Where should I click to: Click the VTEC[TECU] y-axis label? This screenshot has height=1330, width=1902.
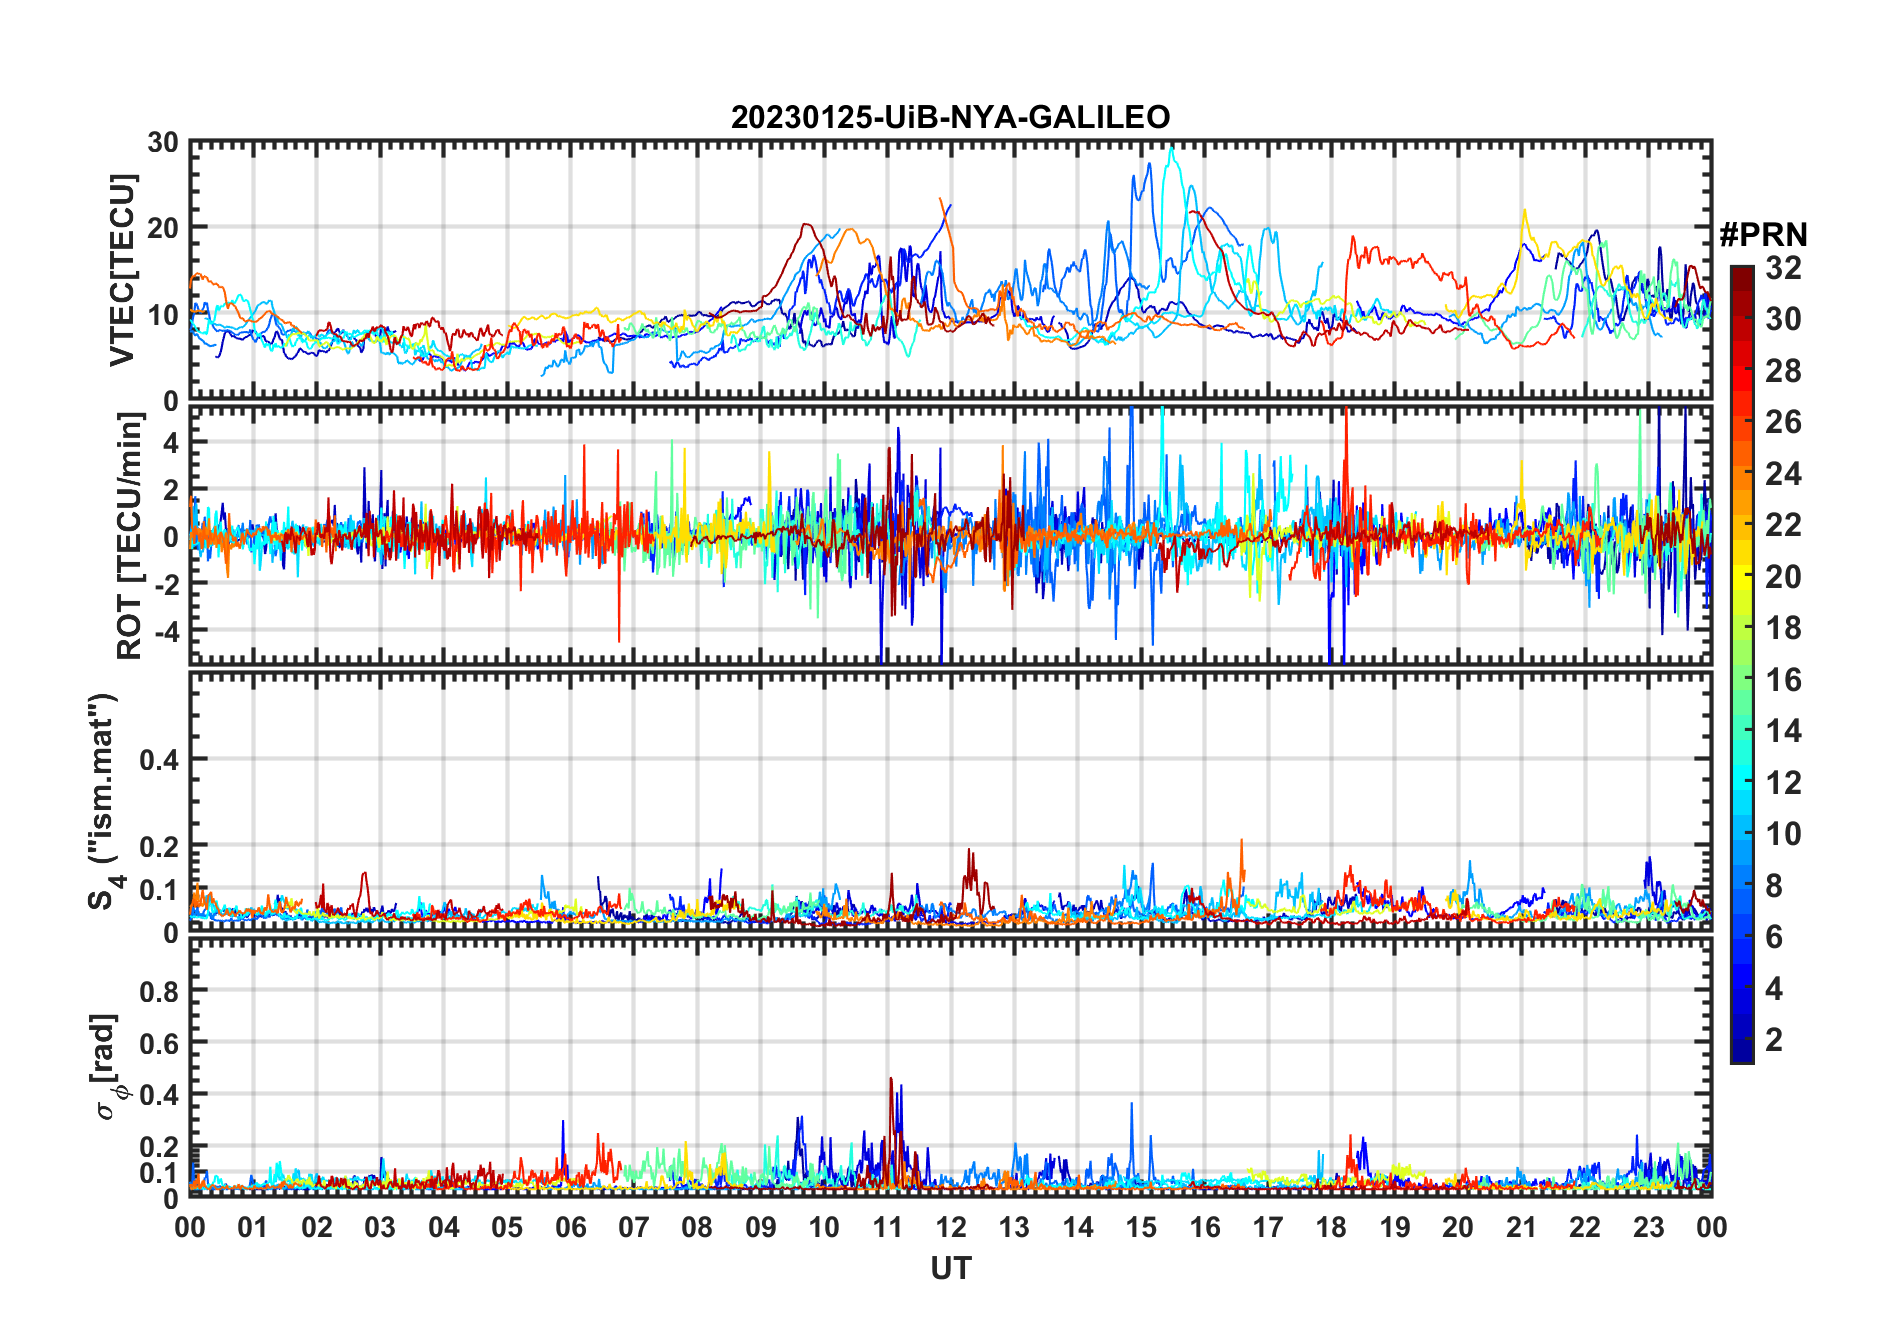pos(122,270)
